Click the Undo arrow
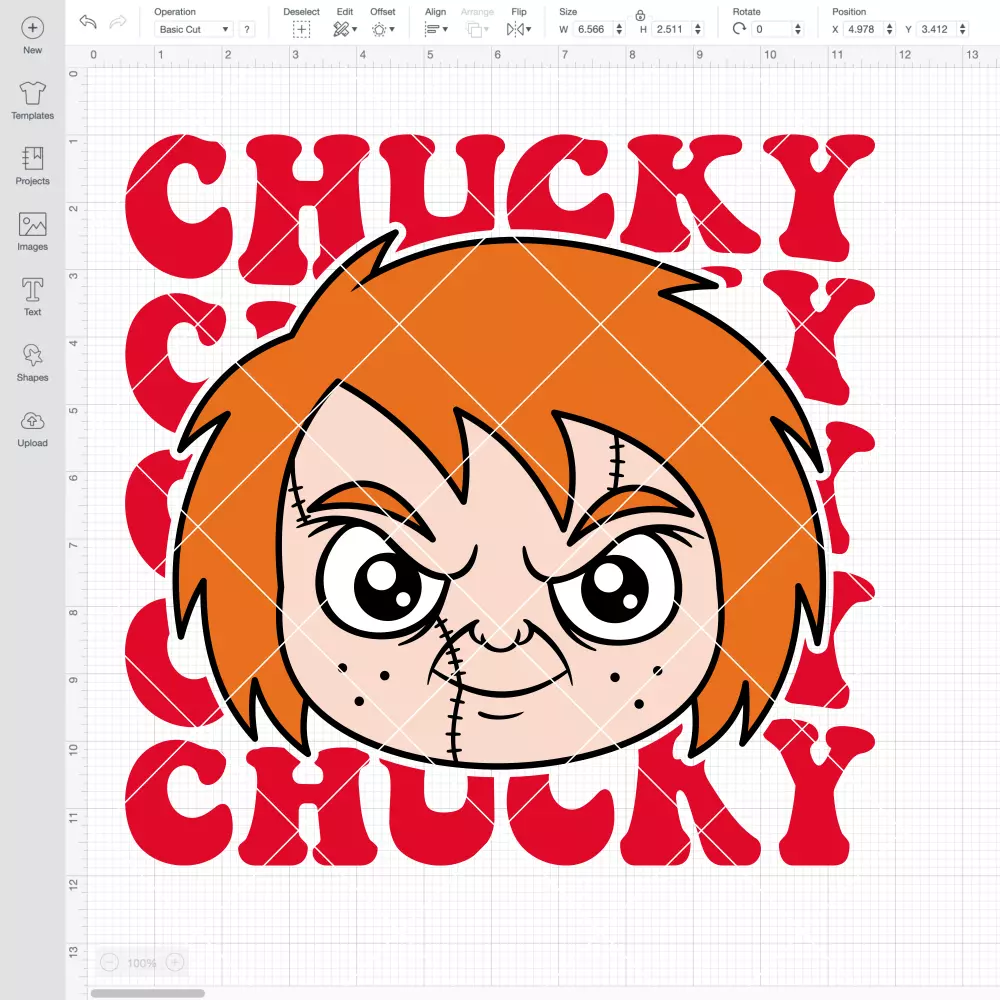The image size is (1000, 1000). click(x=88, y=22)
